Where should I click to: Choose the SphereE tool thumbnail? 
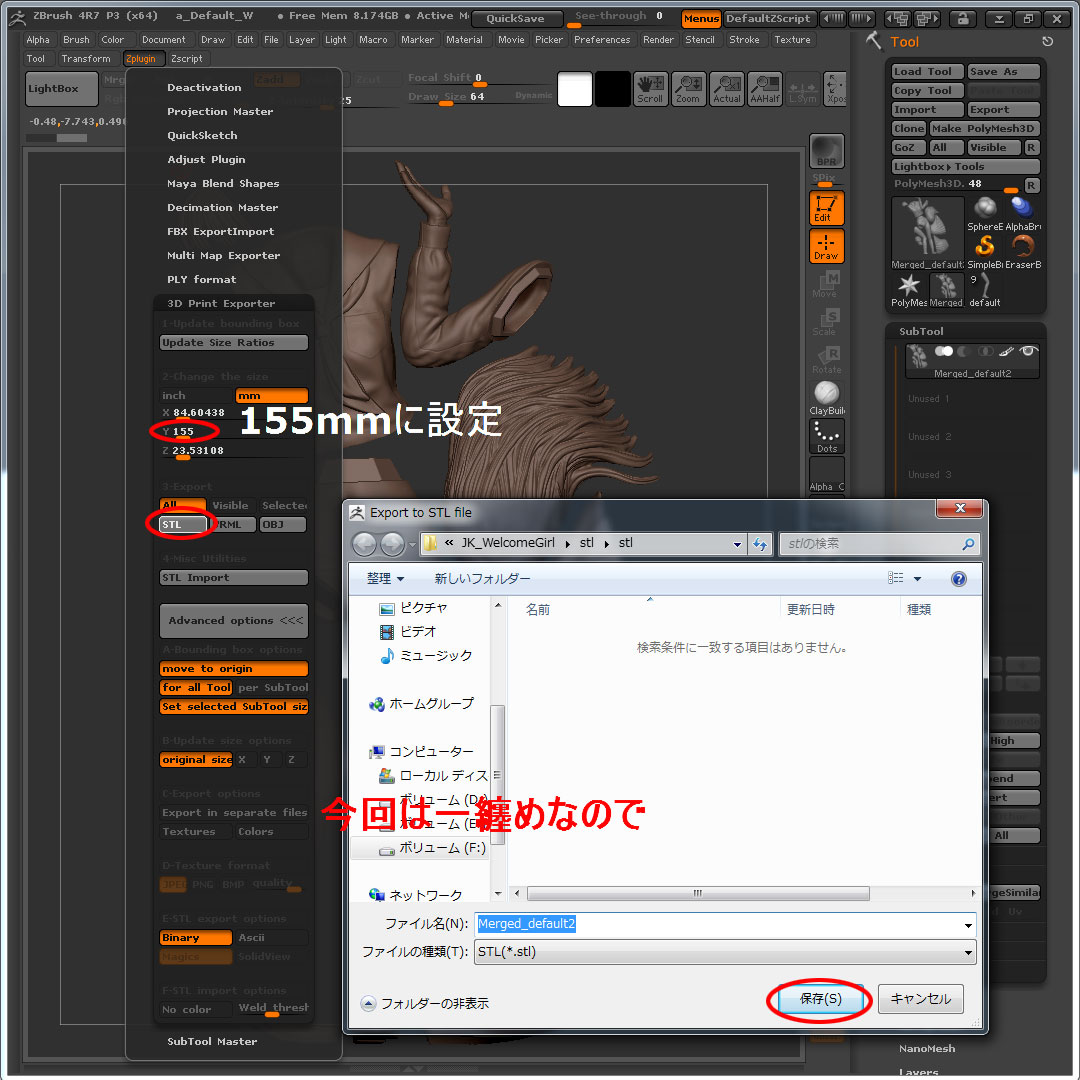(x=985, y=214)
